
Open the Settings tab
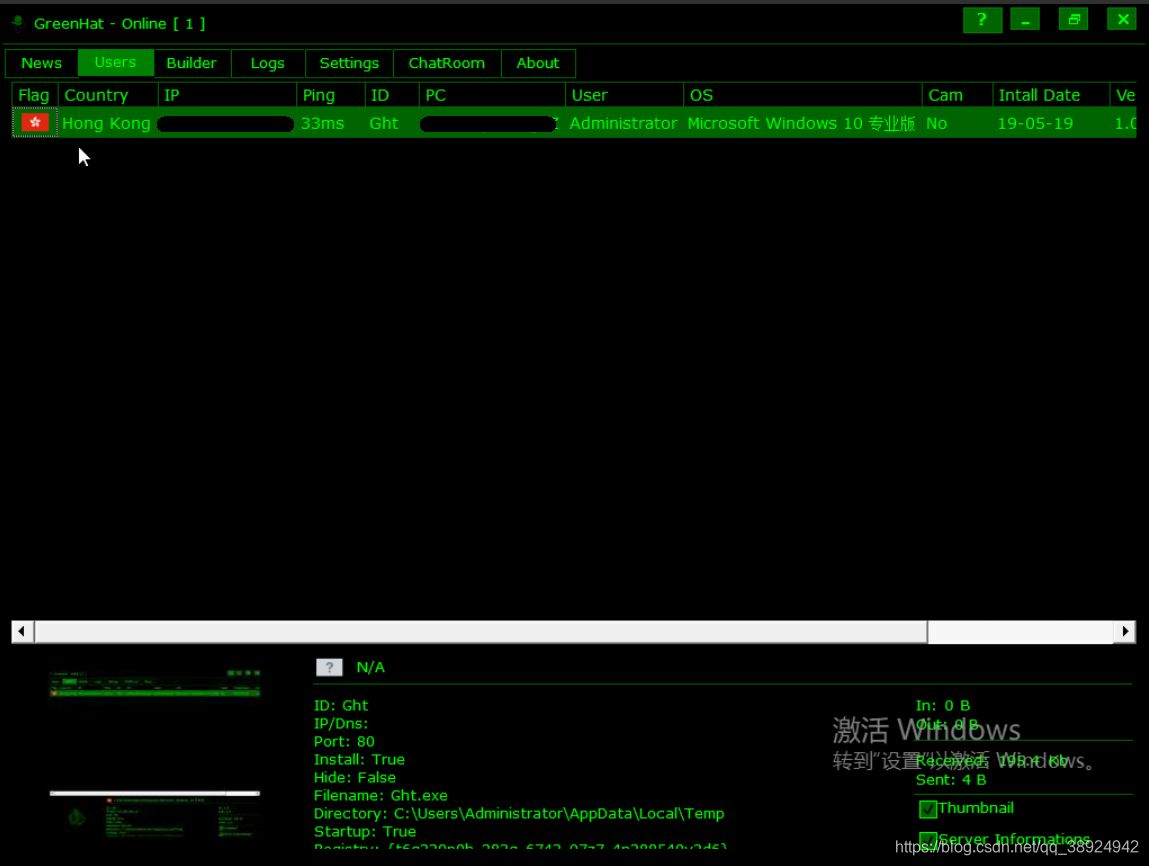coord(349,63)
